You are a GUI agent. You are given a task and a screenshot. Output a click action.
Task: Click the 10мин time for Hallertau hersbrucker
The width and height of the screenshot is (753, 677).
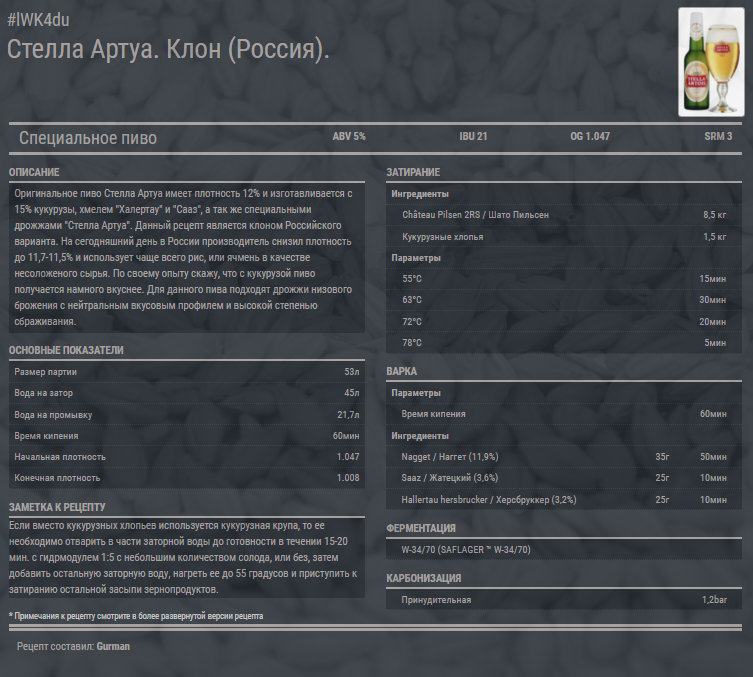(x=713, y=500)
